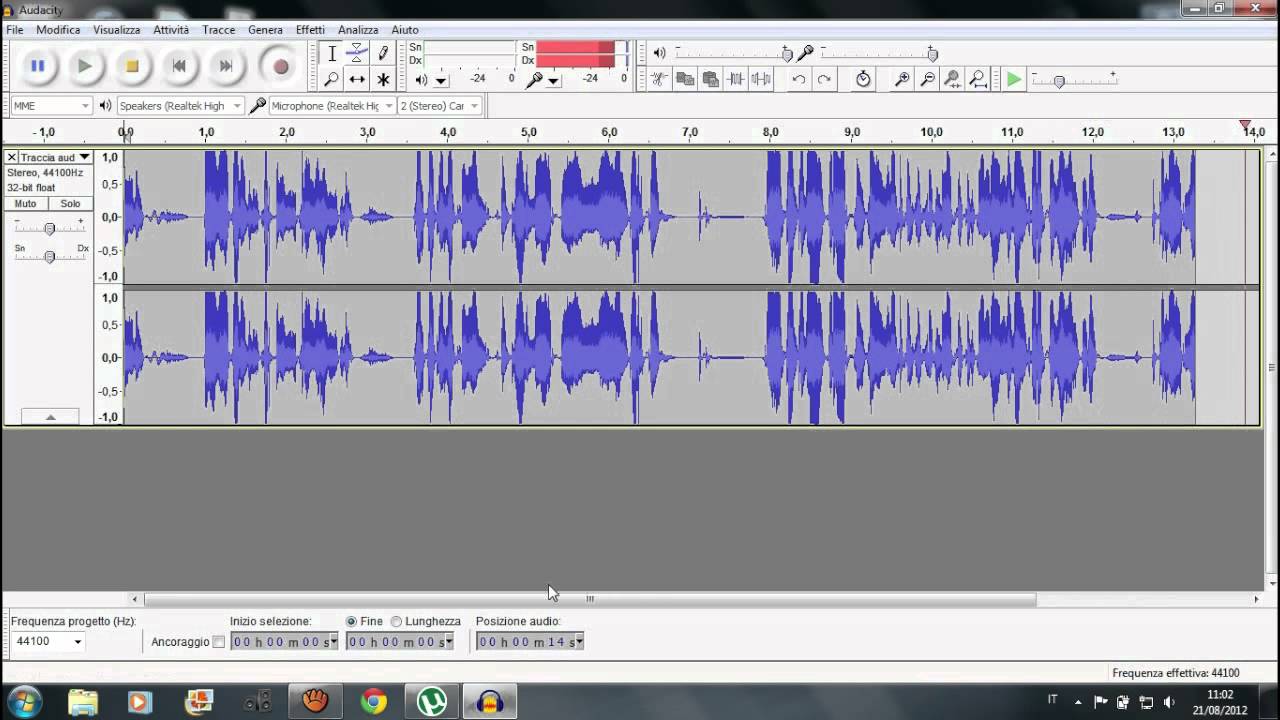Select the Time Shift tool

click(357, 79)
